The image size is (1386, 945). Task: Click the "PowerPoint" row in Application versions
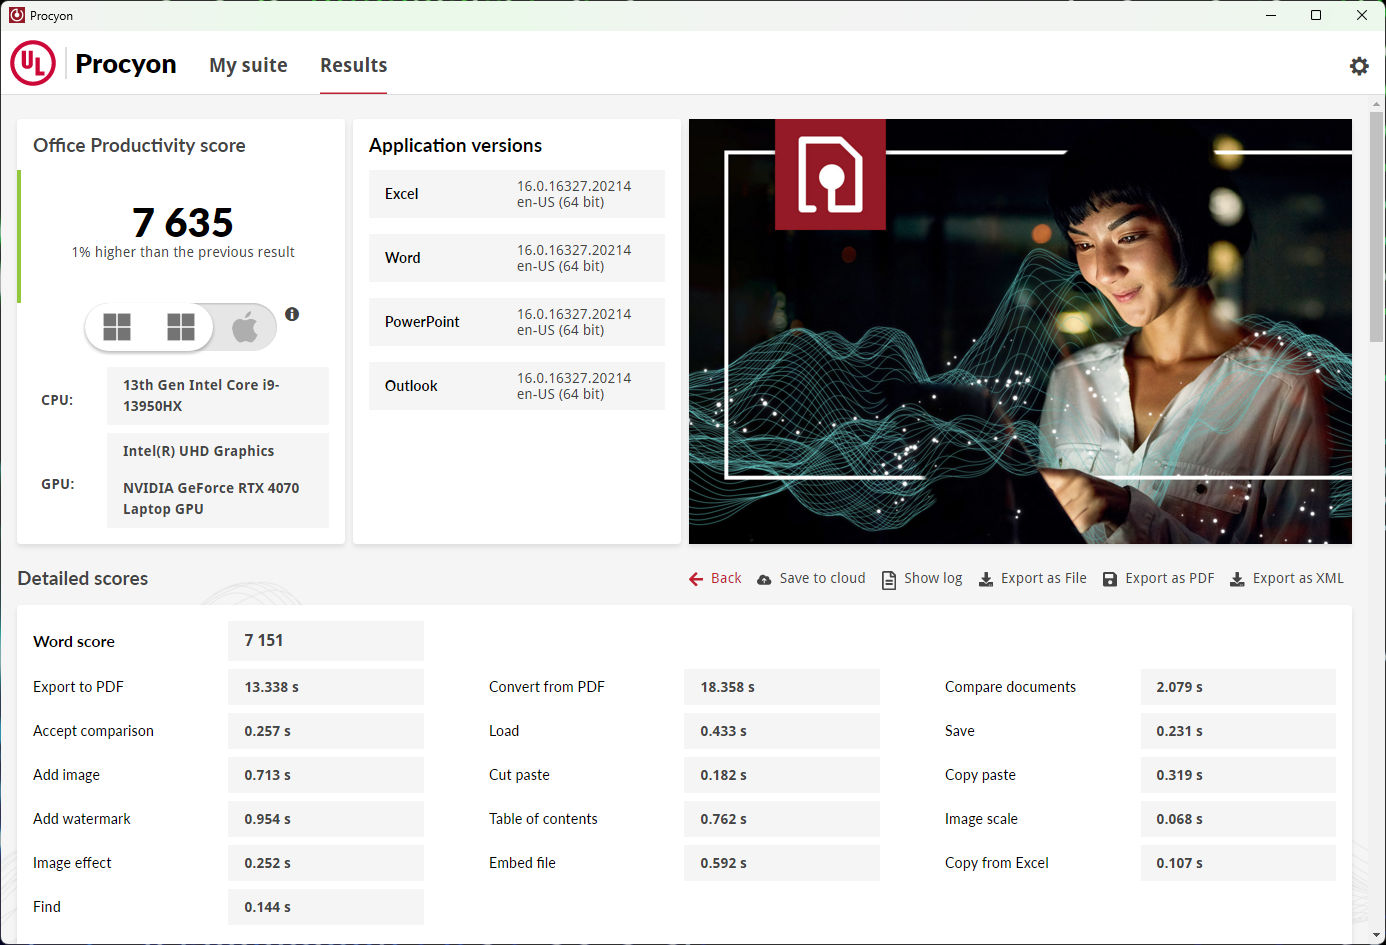pos(517,322)
